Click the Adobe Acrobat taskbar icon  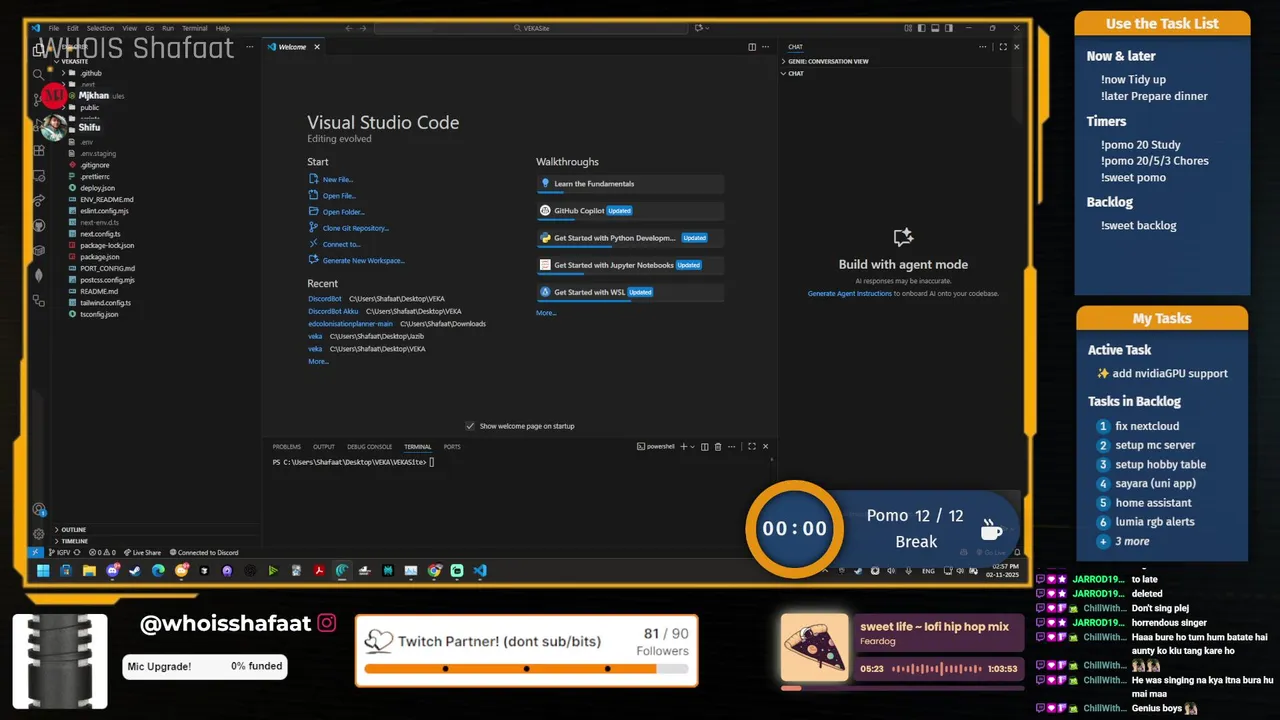tap(319, 571)
